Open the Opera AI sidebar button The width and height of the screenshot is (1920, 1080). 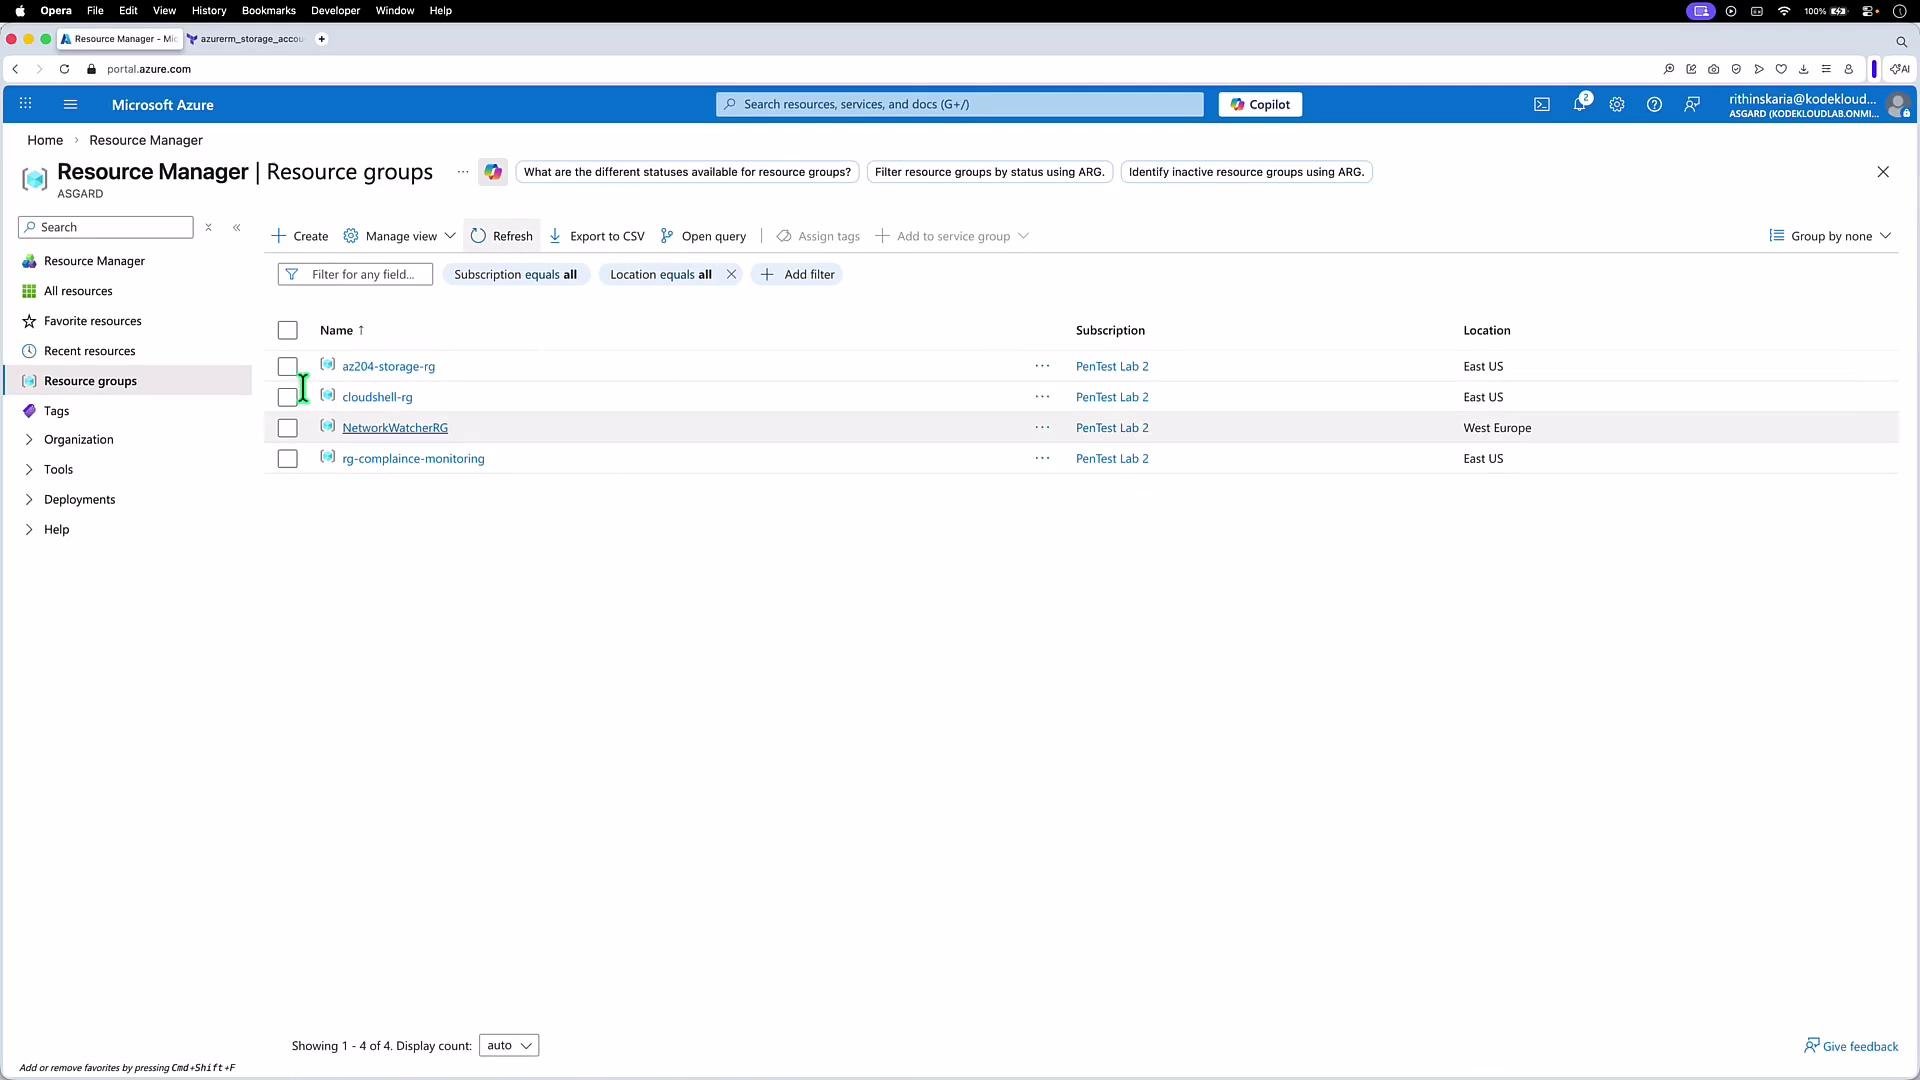(1899, 69)
